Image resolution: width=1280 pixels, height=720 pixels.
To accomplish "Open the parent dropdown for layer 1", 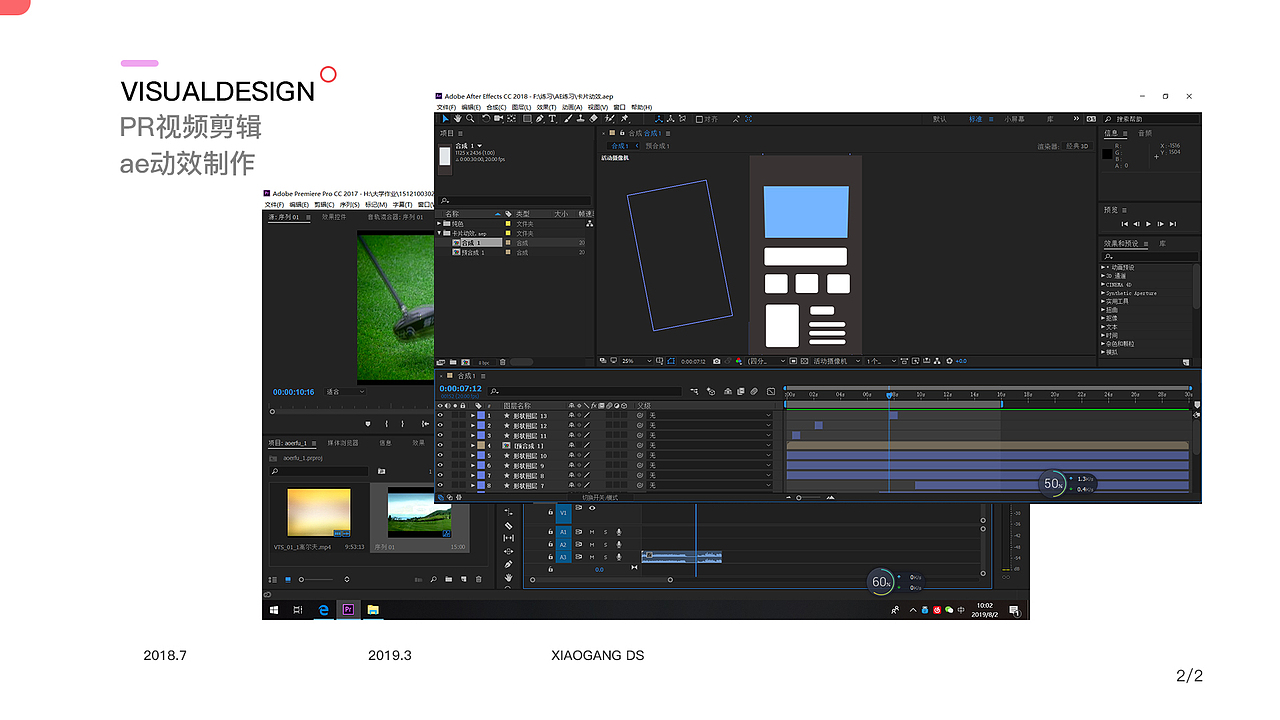I will pos(710,415).
